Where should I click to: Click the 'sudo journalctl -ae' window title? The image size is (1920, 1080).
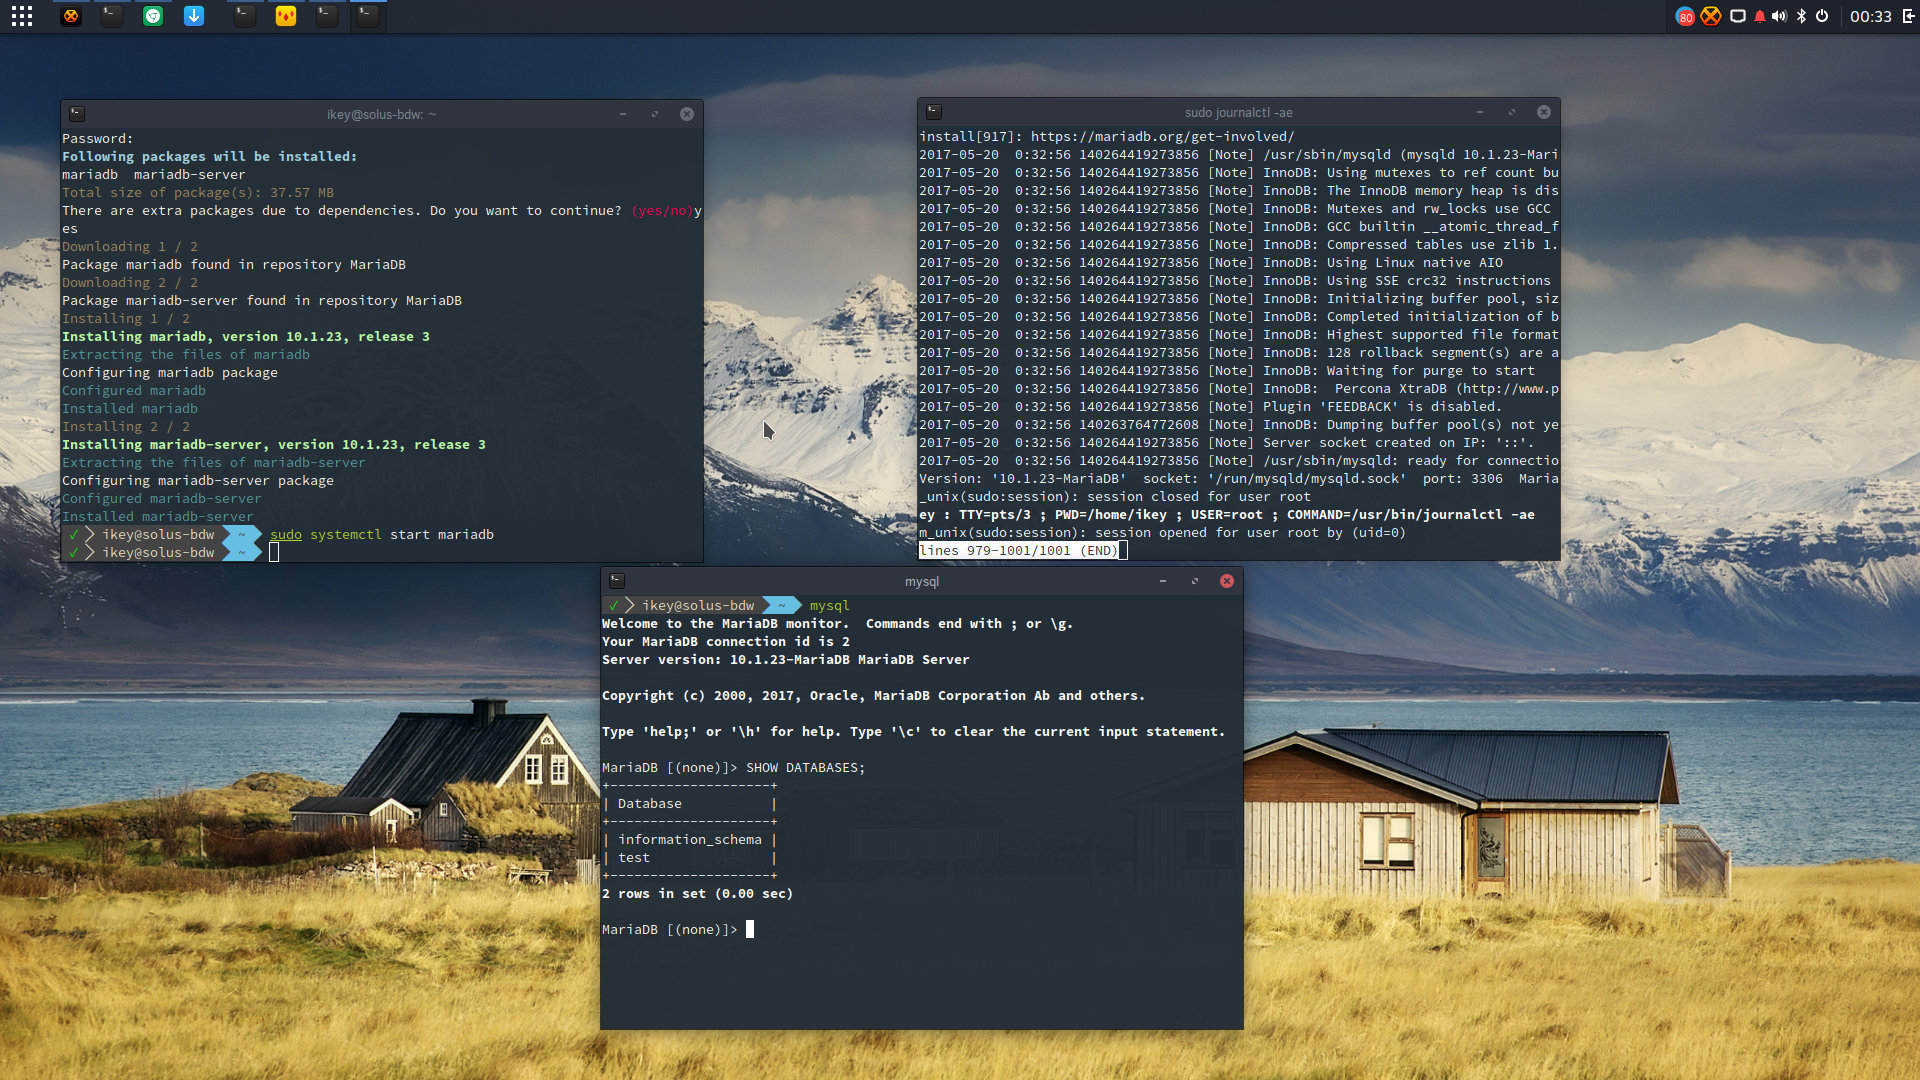[1239, 112]
